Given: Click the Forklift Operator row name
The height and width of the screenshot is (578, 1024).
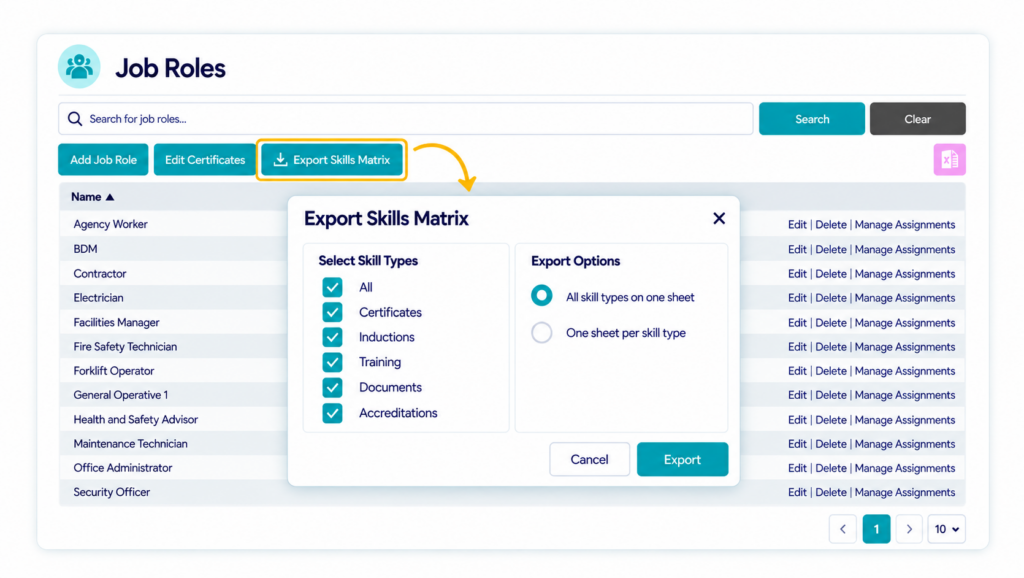Looking at the screenshot, I should pos(114,371).
